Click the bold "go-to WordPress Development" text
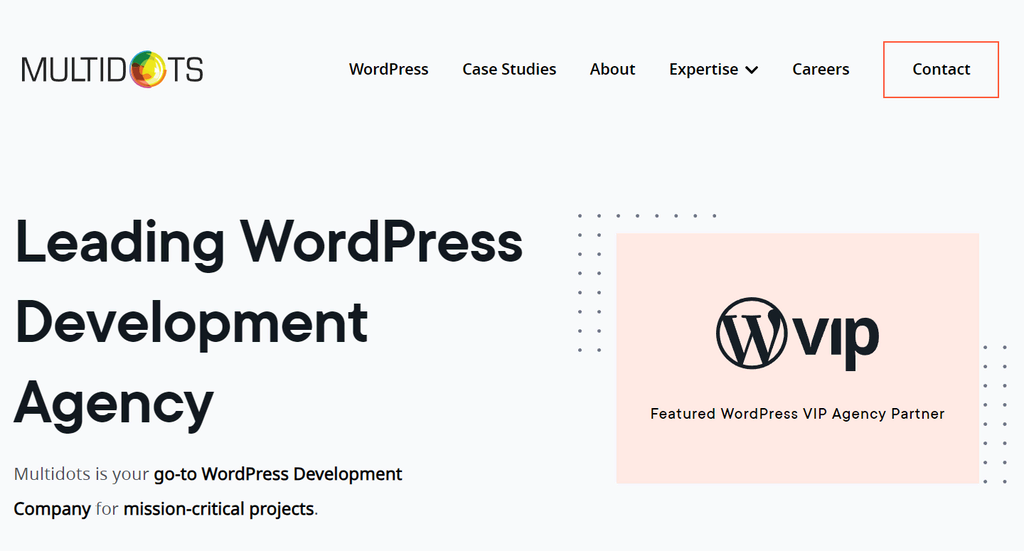 [278, 474]
